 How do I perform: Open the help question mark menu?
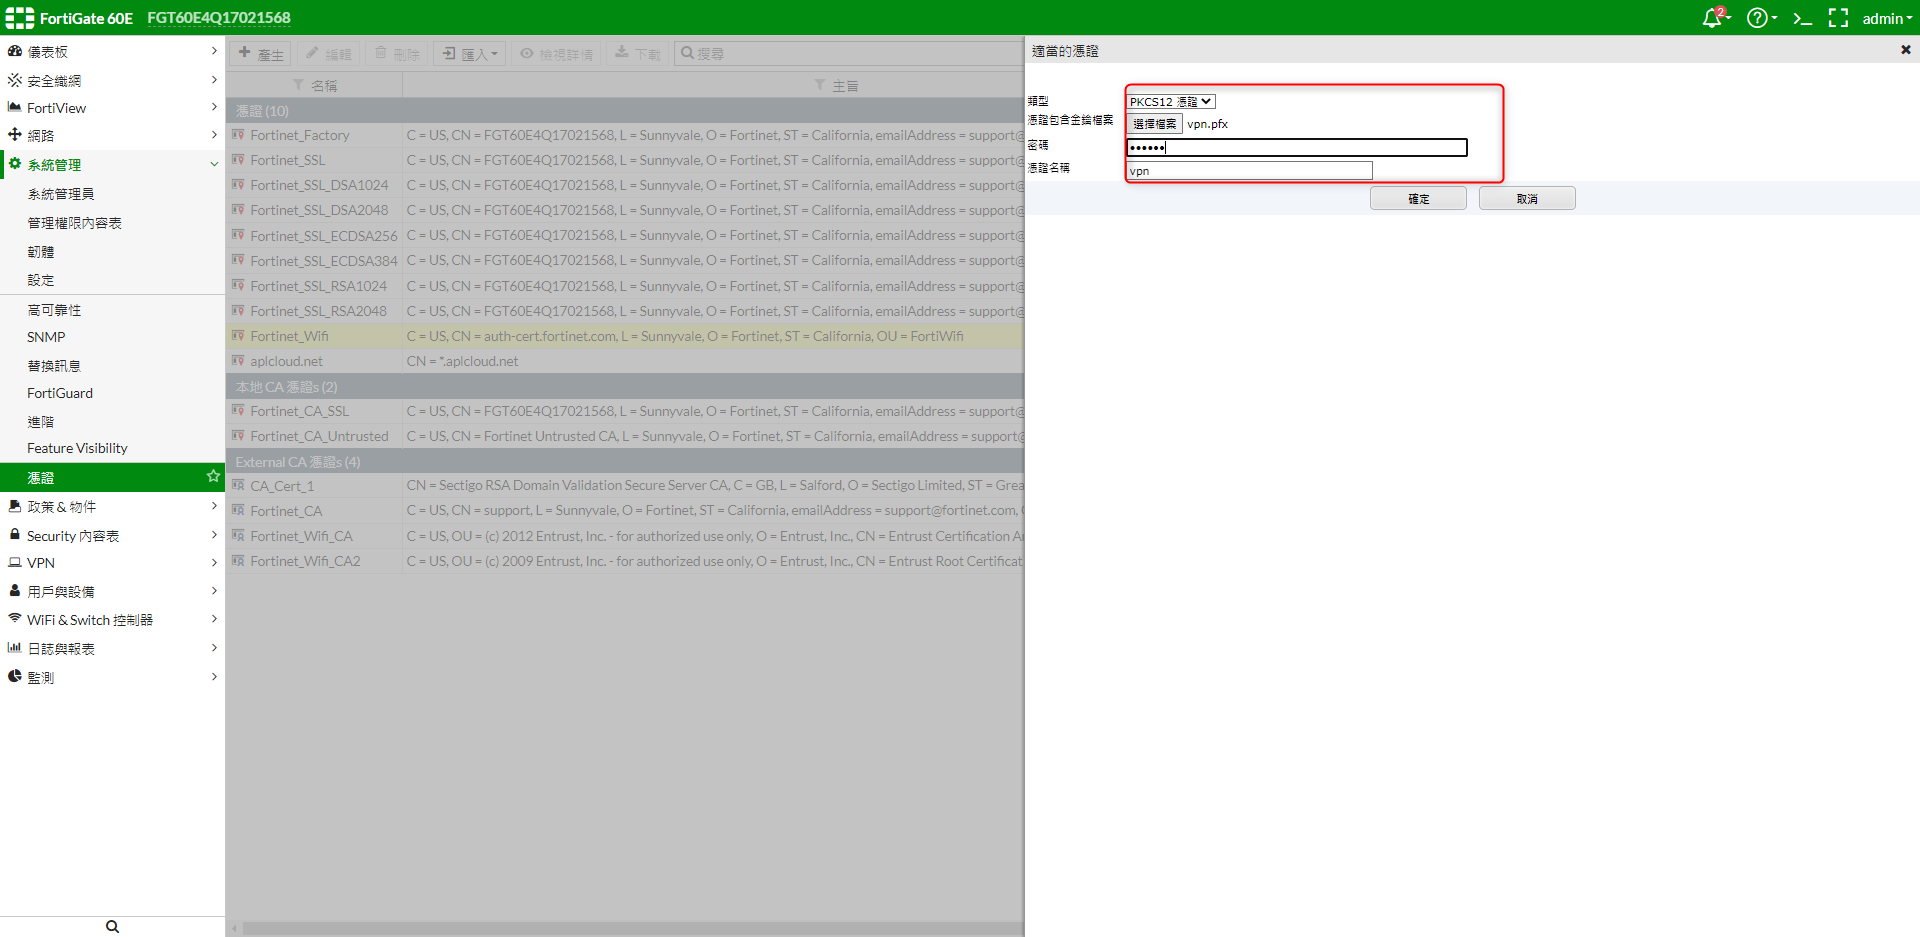tap(1761, 18)
